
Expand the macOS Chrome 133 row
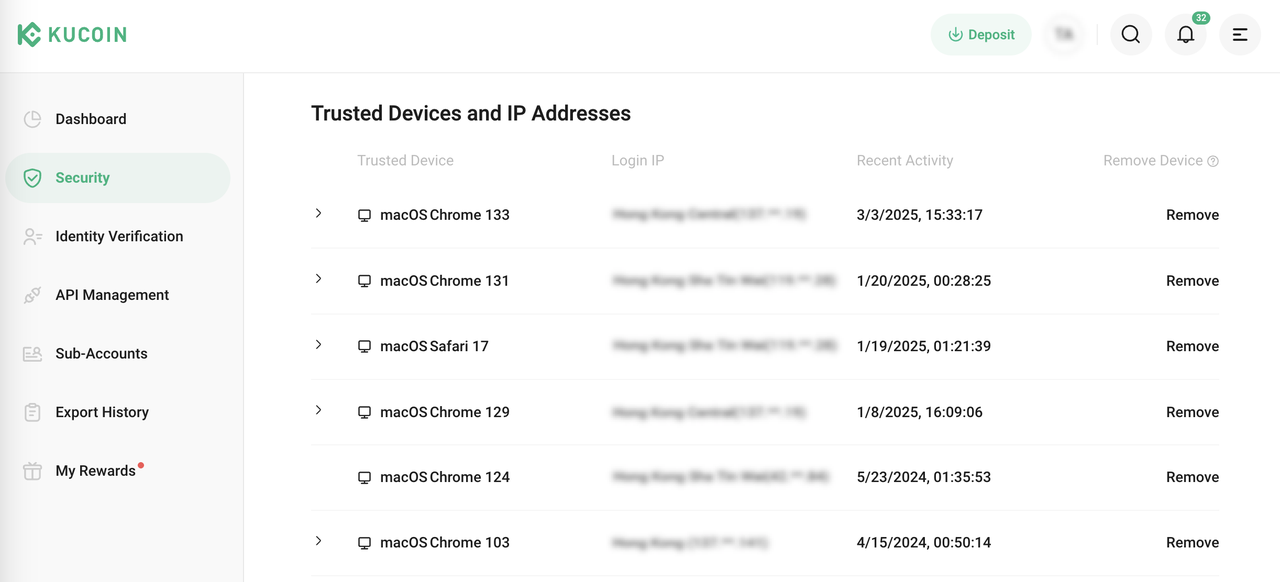click(x=319, y=213)
